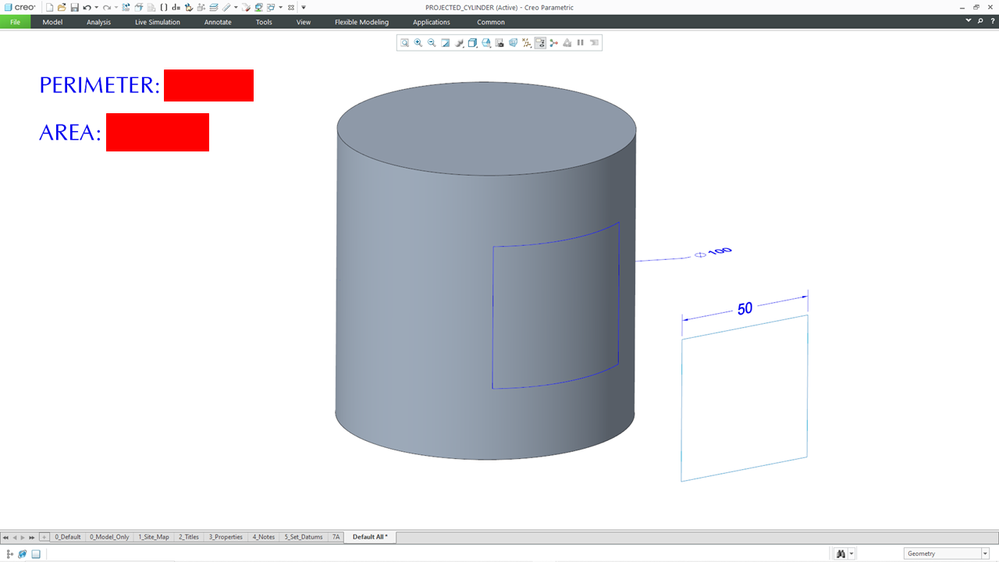Screen dimensions: 999x562
Task: Open the display style cube icon
Action: click(472, 43)
